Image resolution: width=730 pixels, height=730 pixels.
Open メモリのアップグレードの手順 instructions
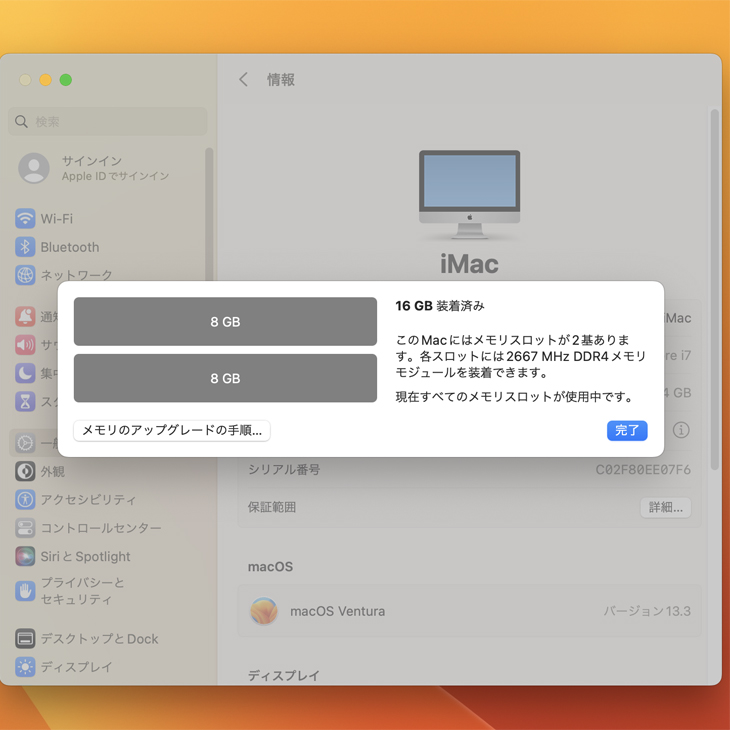[172, 430]
